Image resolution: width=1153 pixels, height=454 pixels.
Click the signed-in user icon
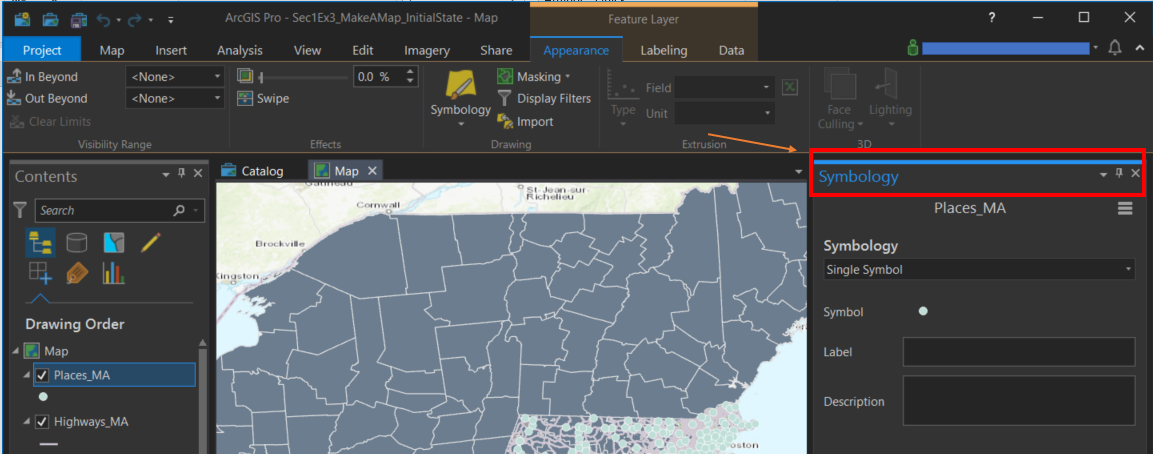coord(913,48)
